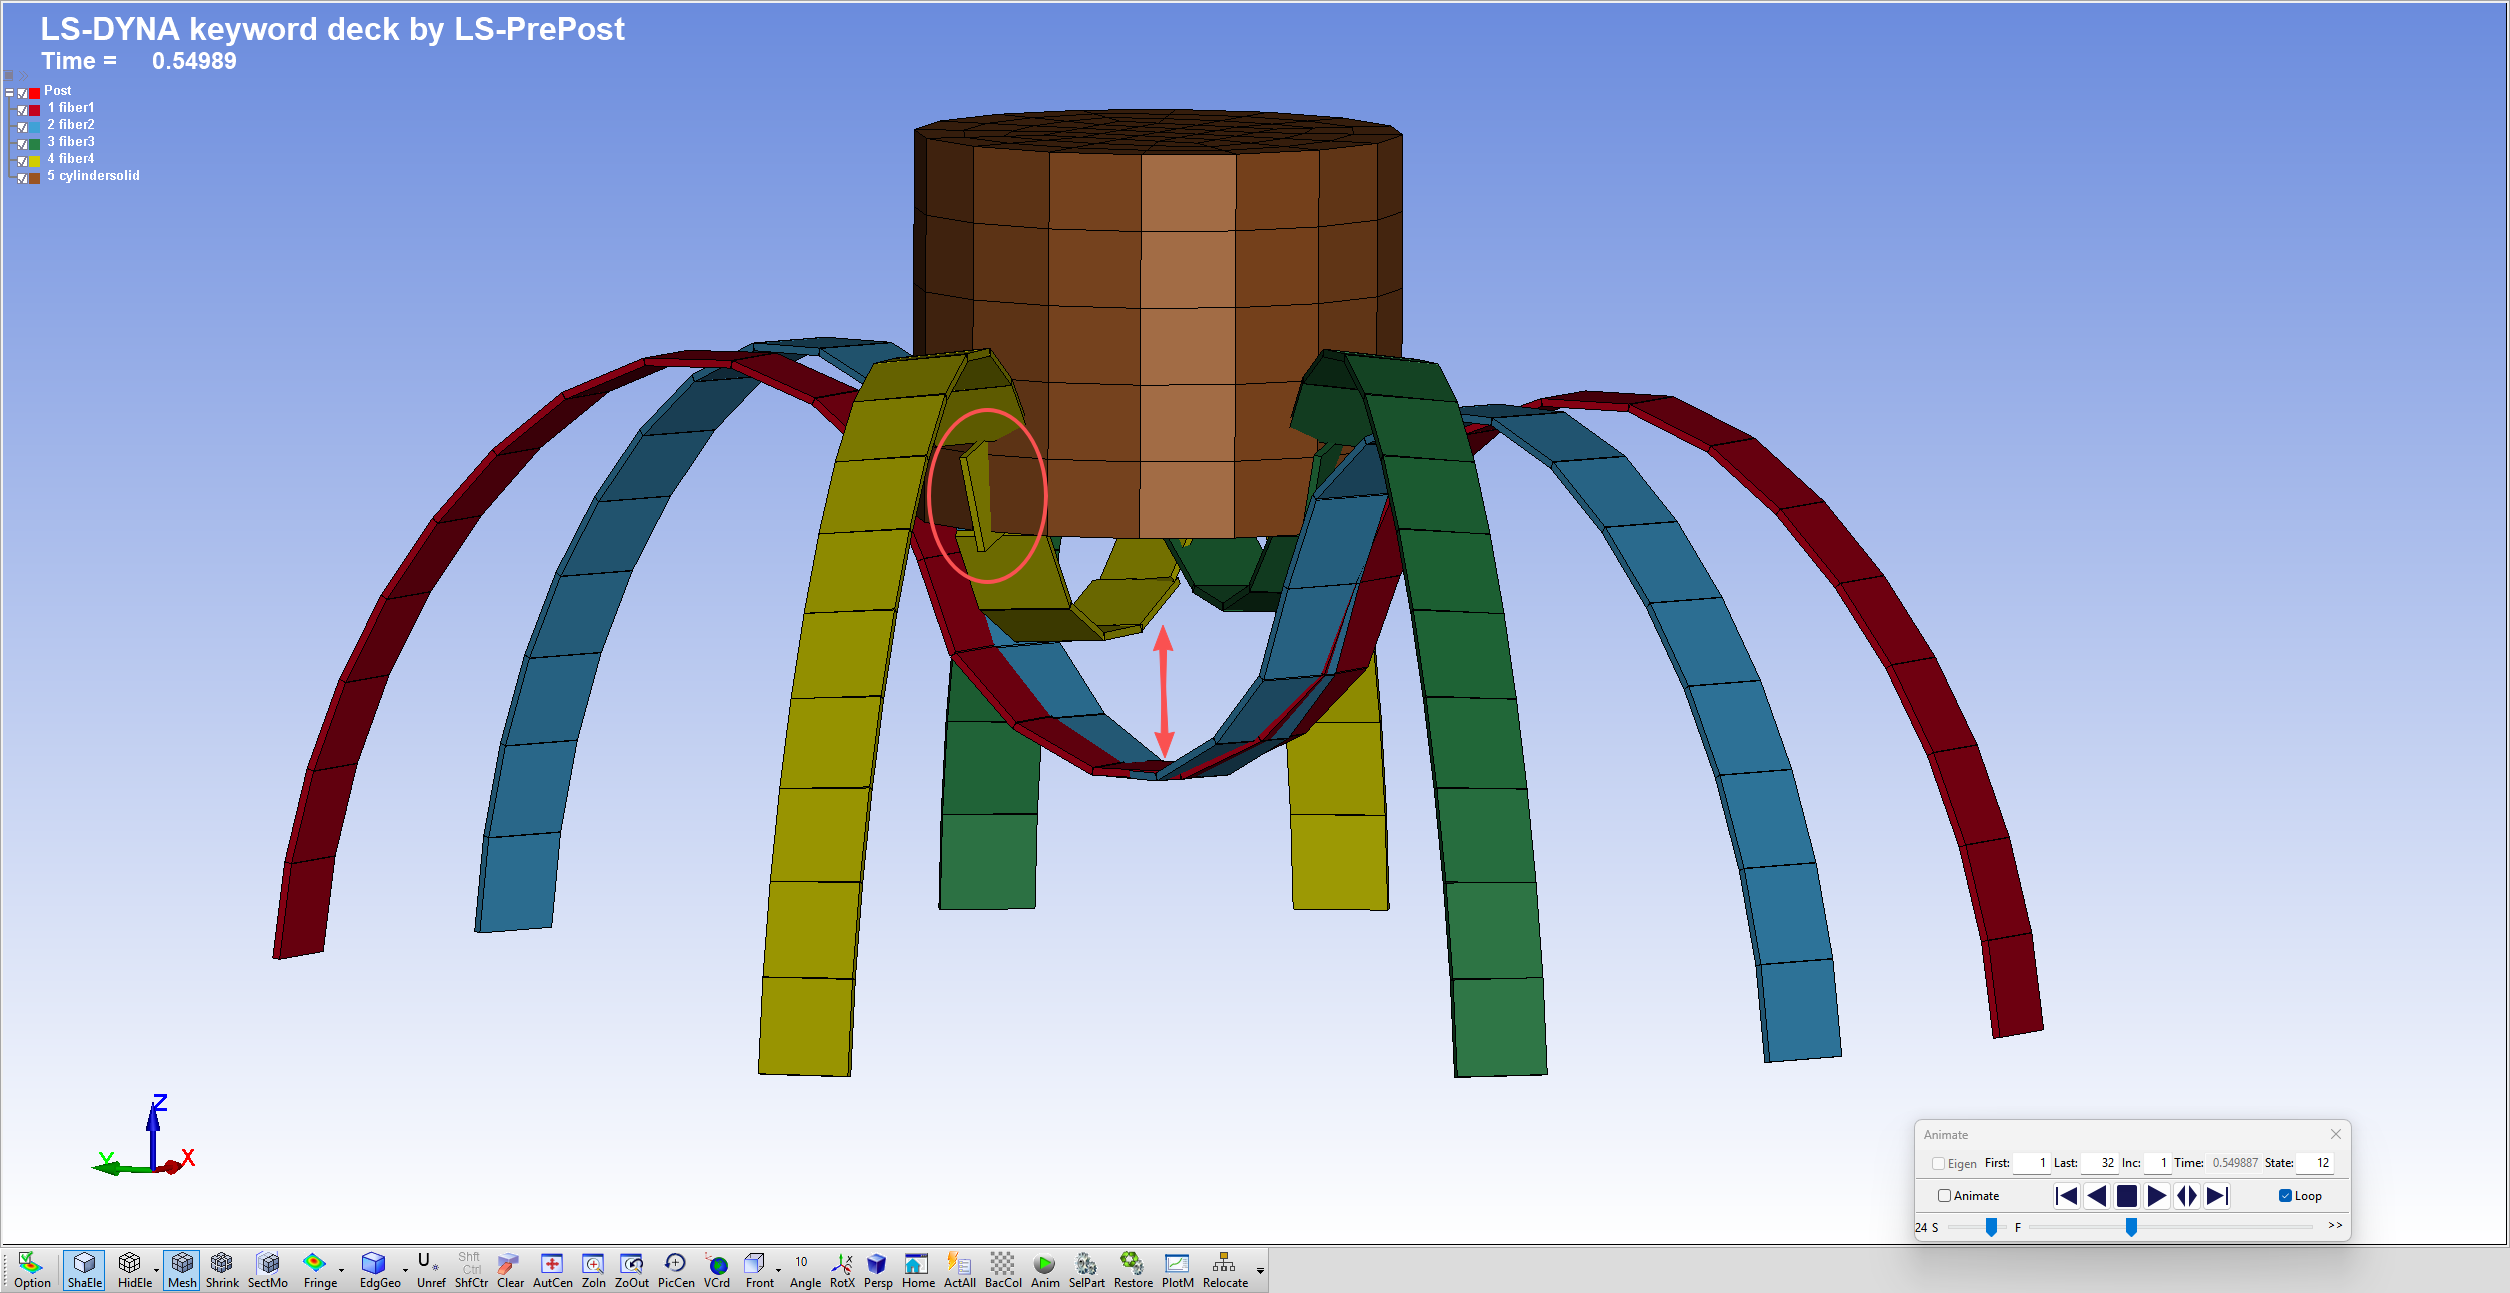Jump to the last animation state
Viewport: 2510px width, 1293px height.
2217,1196
